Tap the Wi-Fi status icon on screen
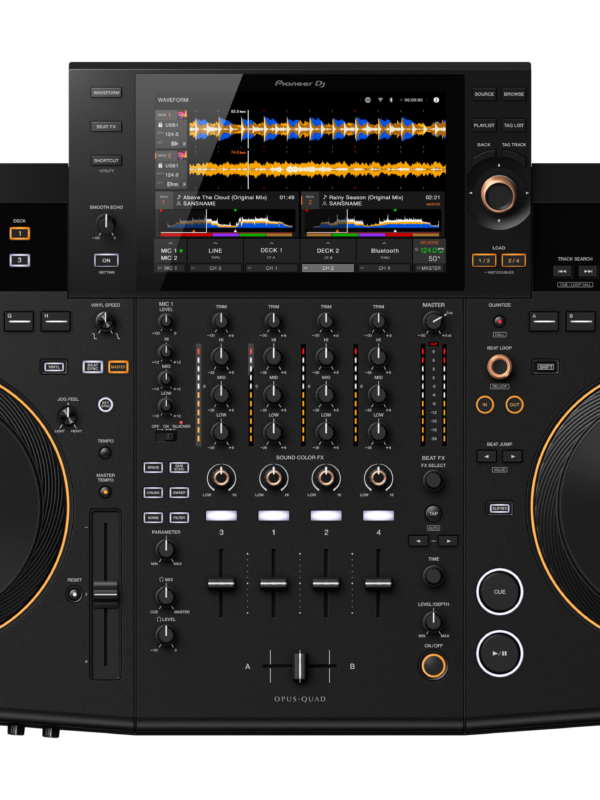Image resolution: width=600 pixels, height=800 pixels. pos(380,100)
